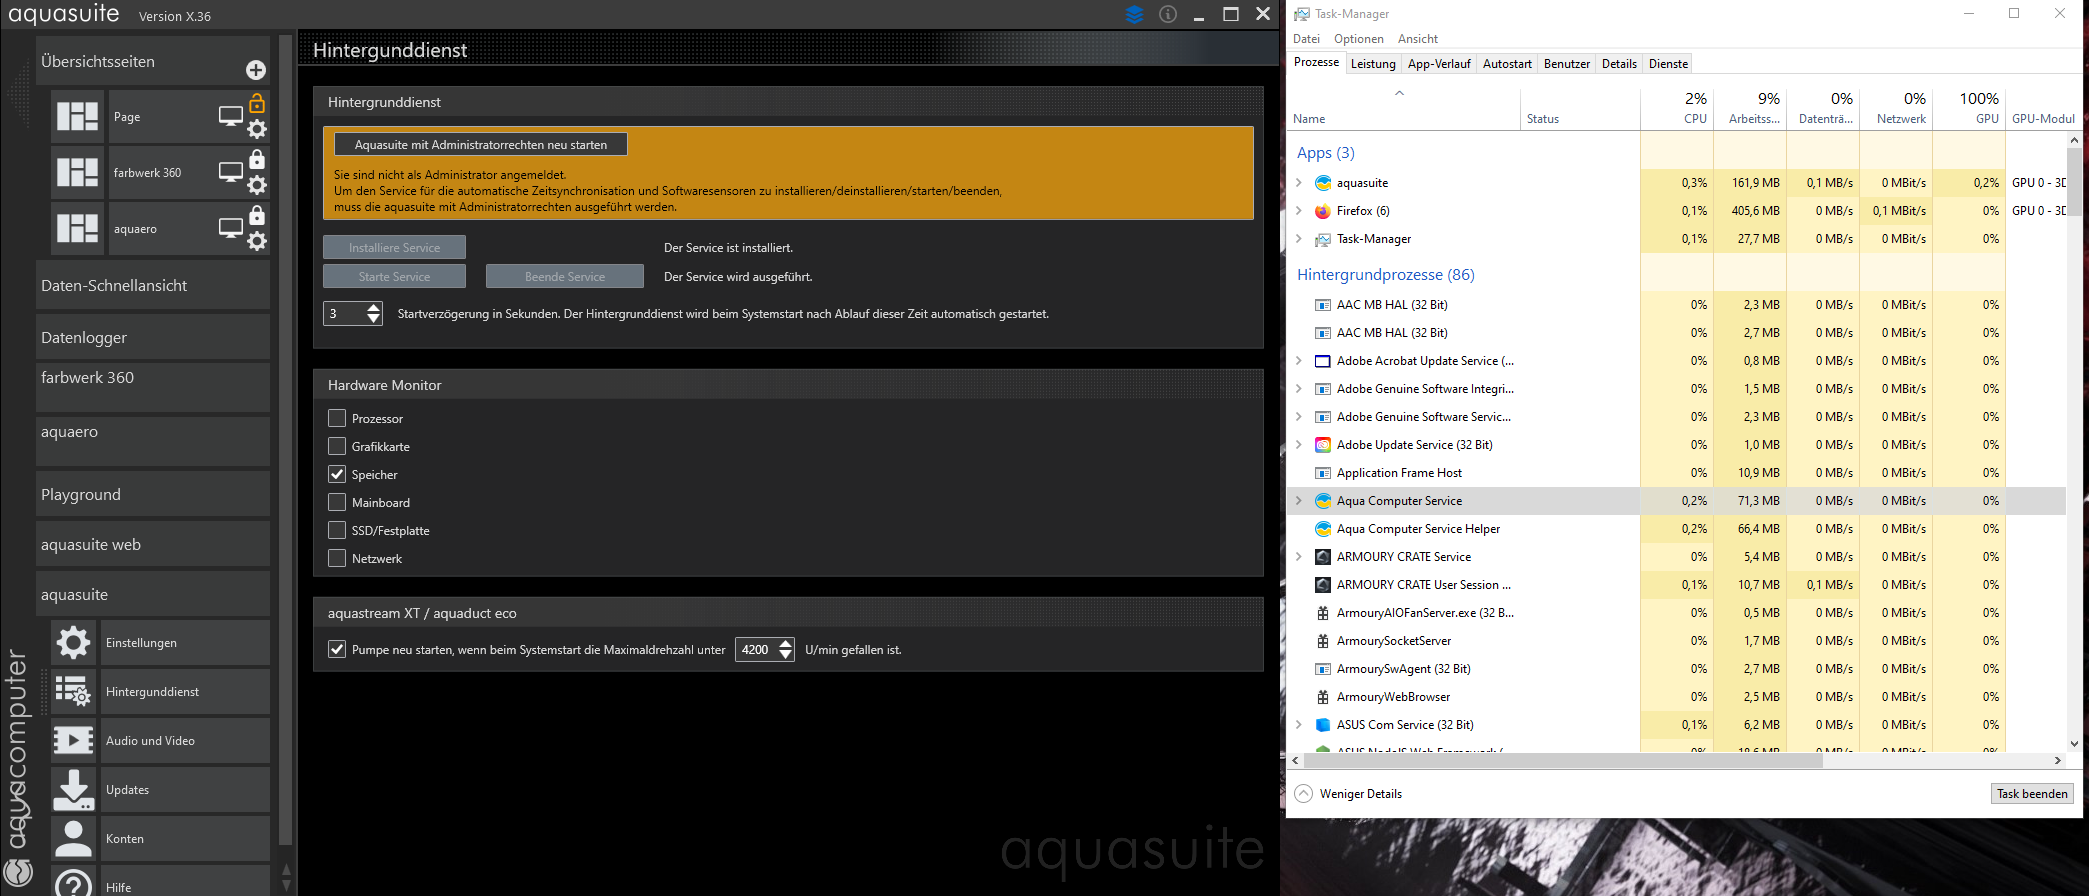Click Weniger Details in Task-Manager

pyautogui.click(x=1349, y=793)
